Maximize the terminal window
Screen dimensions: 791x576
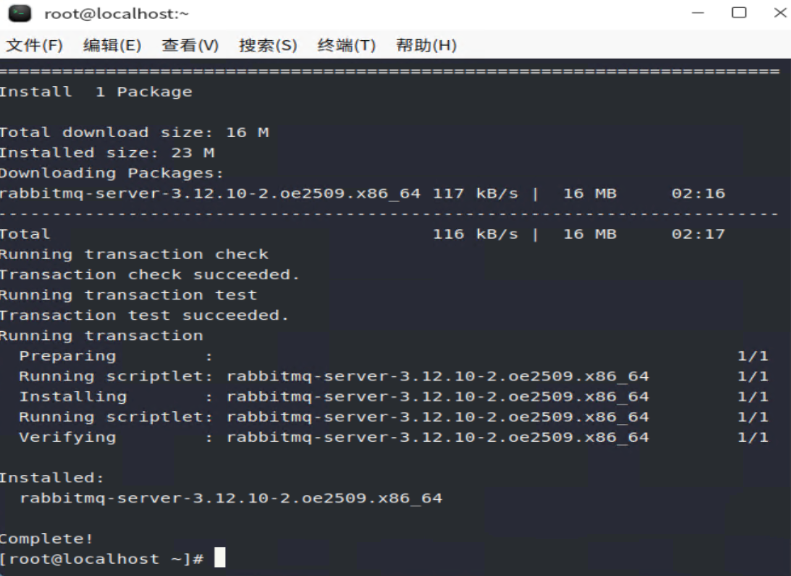click(739, 13)
